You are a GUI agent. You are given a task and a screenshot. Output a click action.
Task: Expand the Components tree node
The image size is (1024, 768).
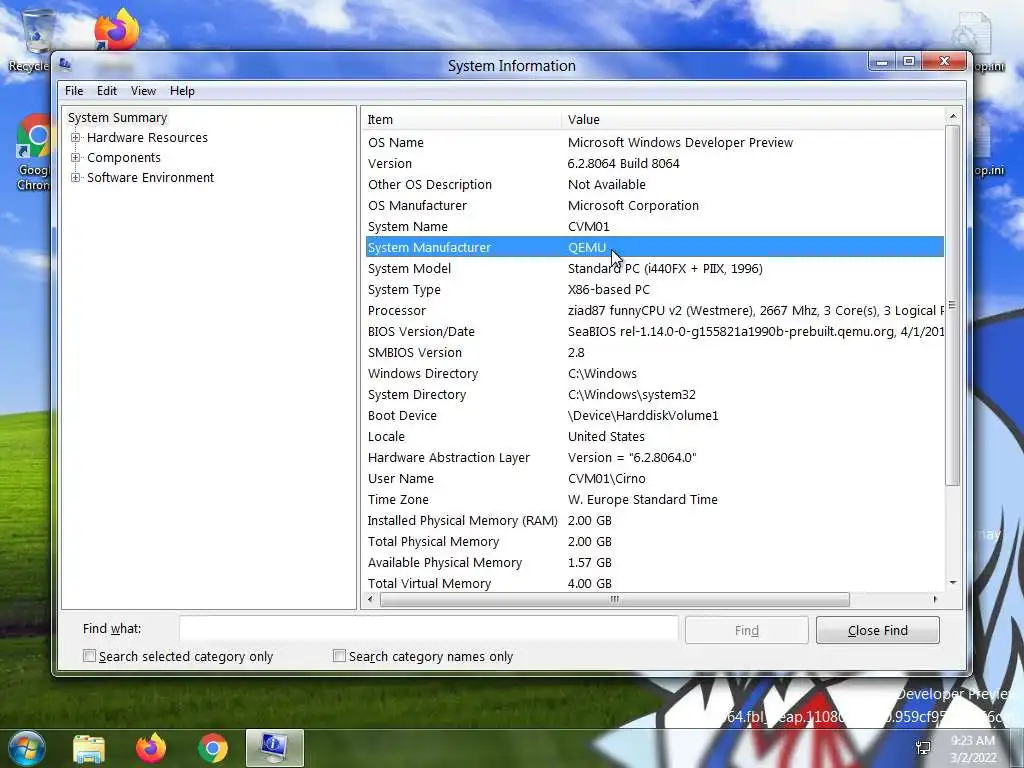76,157
